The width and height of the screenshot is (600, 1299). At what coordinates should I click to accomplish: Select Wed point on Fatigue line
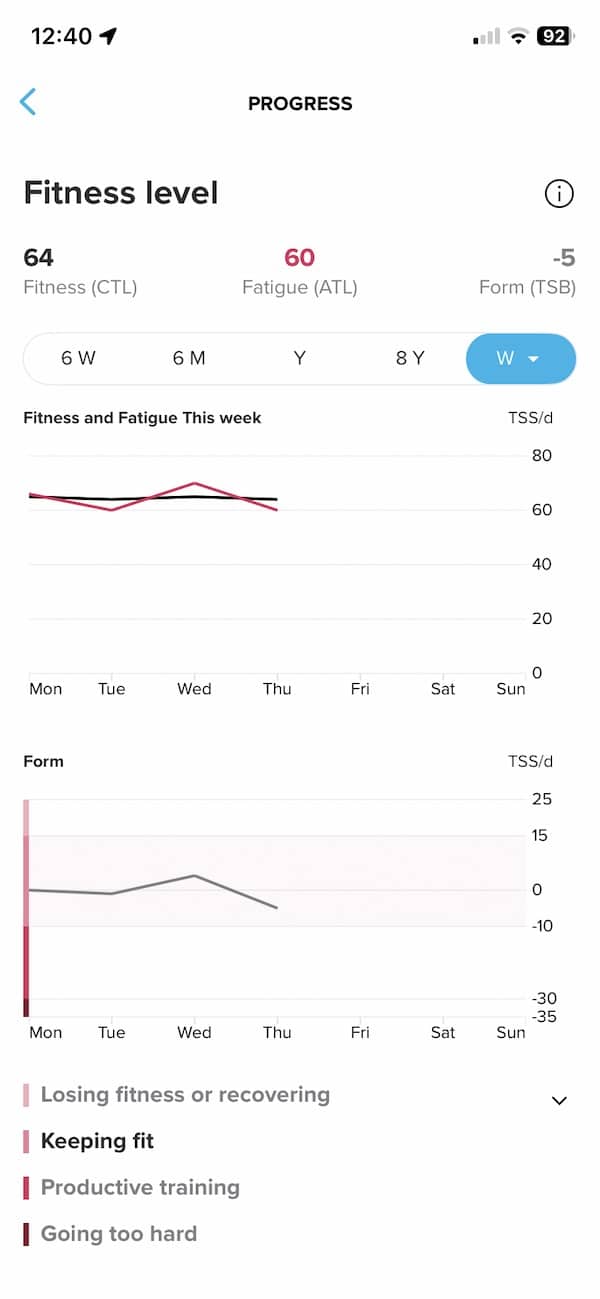pos(194,484)
